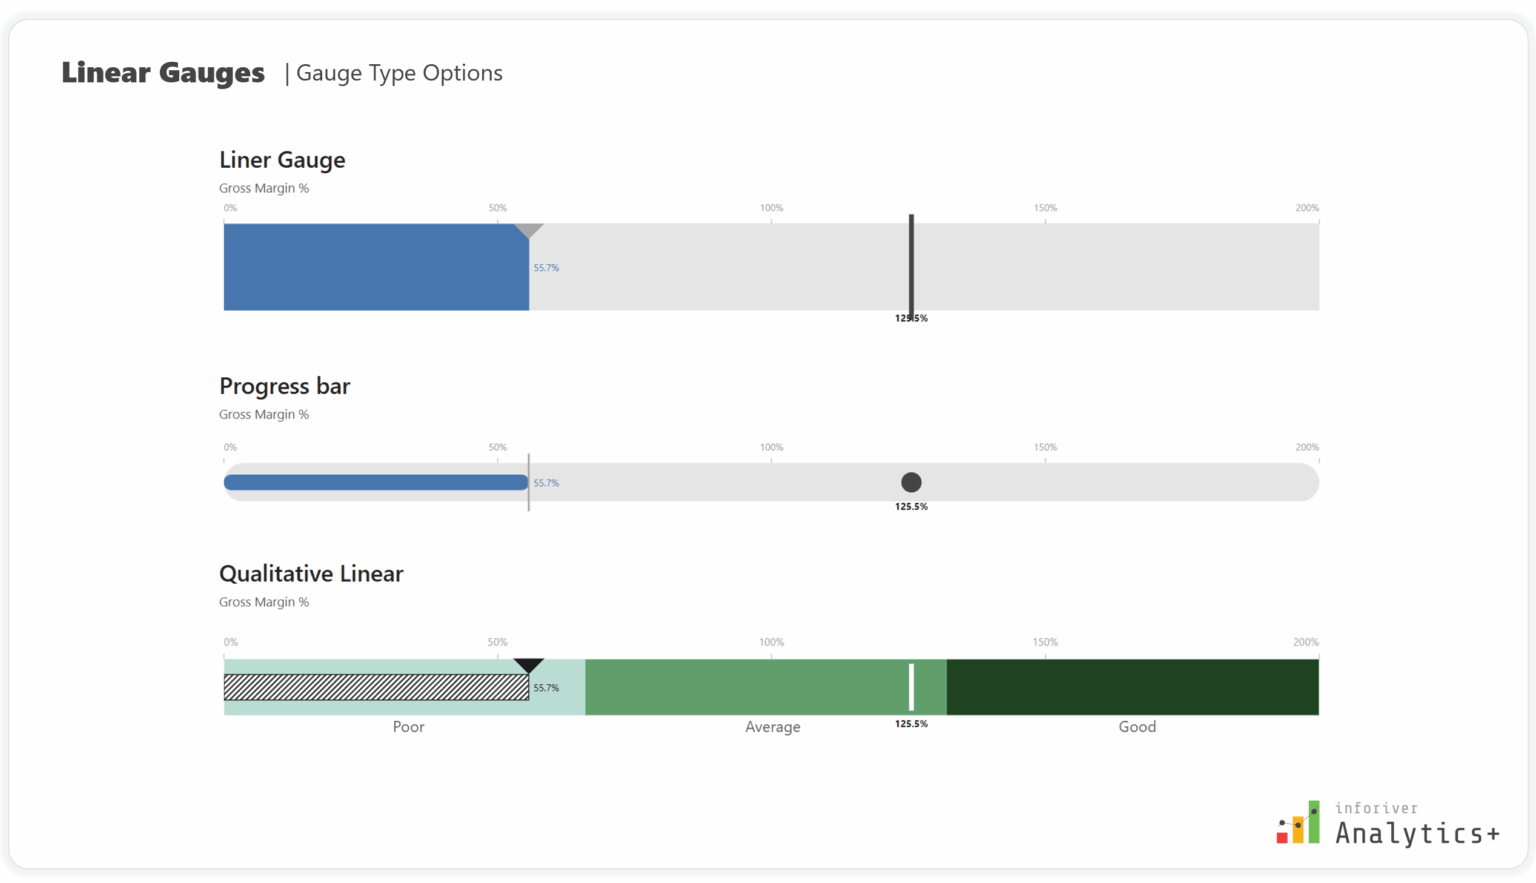Select the 125.5% target label below the Progress bar
This screenshot has width=1536, height=883.
(911, 506)
